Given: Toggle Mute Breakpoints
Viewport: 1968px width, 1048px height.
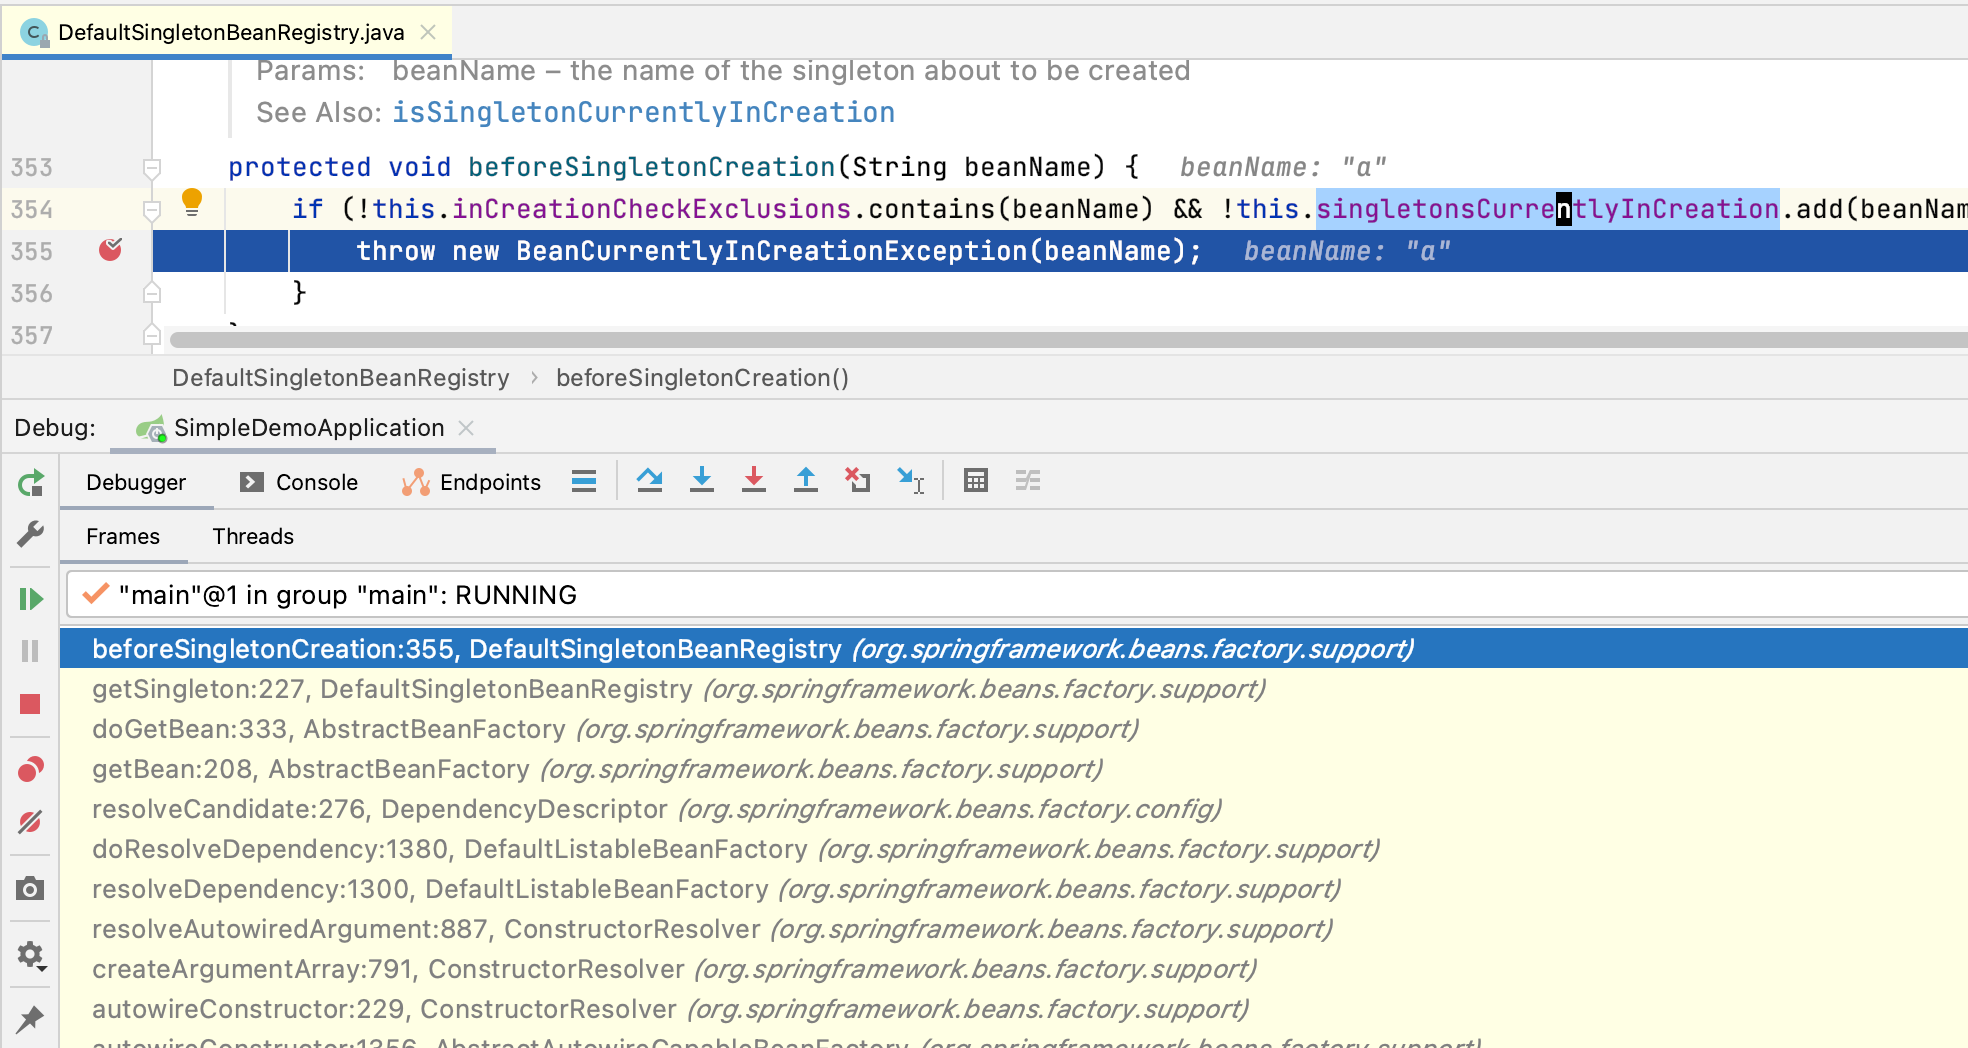Looking at the screenshot, I should pyautogui.click(x=31, y=822).
